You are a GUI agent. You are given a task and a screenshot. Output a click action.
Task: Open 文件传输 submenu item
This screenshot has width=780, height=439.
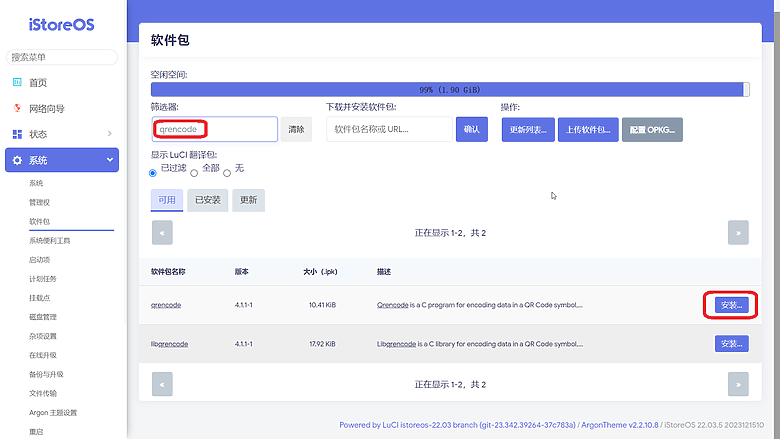tap(43, 393)
